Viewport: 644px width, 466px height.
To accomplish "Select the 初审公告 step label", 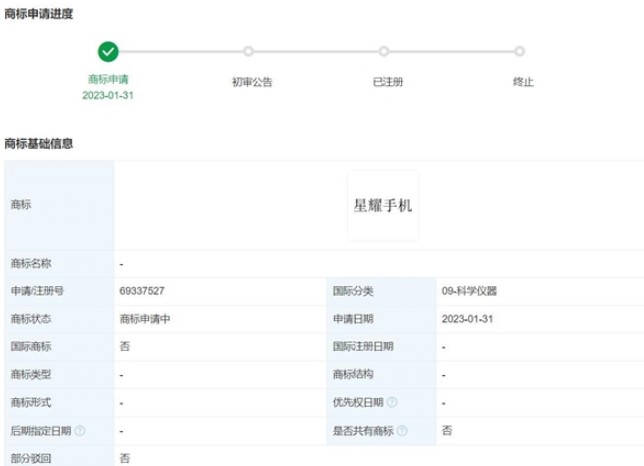I will [x=252, y=82].
